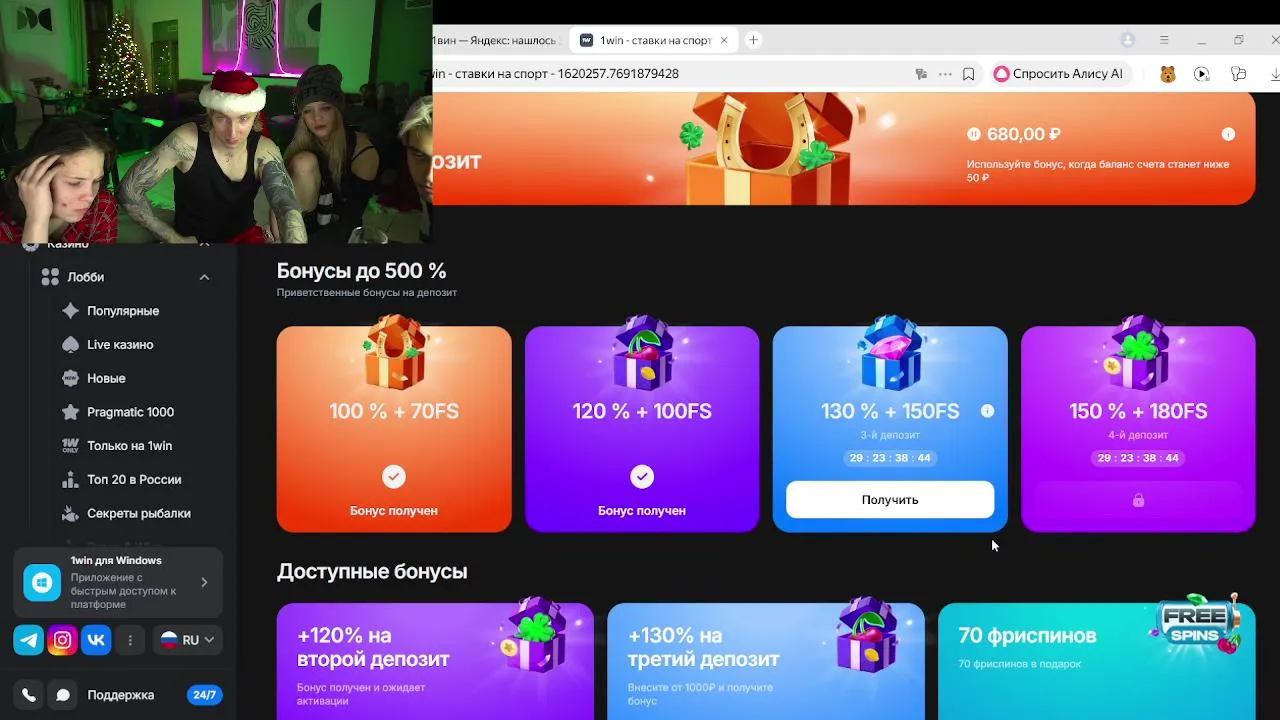Screen dimensions: 1280x720
Task: Select Pragmatic 1000 menu item
Action: tap(130, 412)
